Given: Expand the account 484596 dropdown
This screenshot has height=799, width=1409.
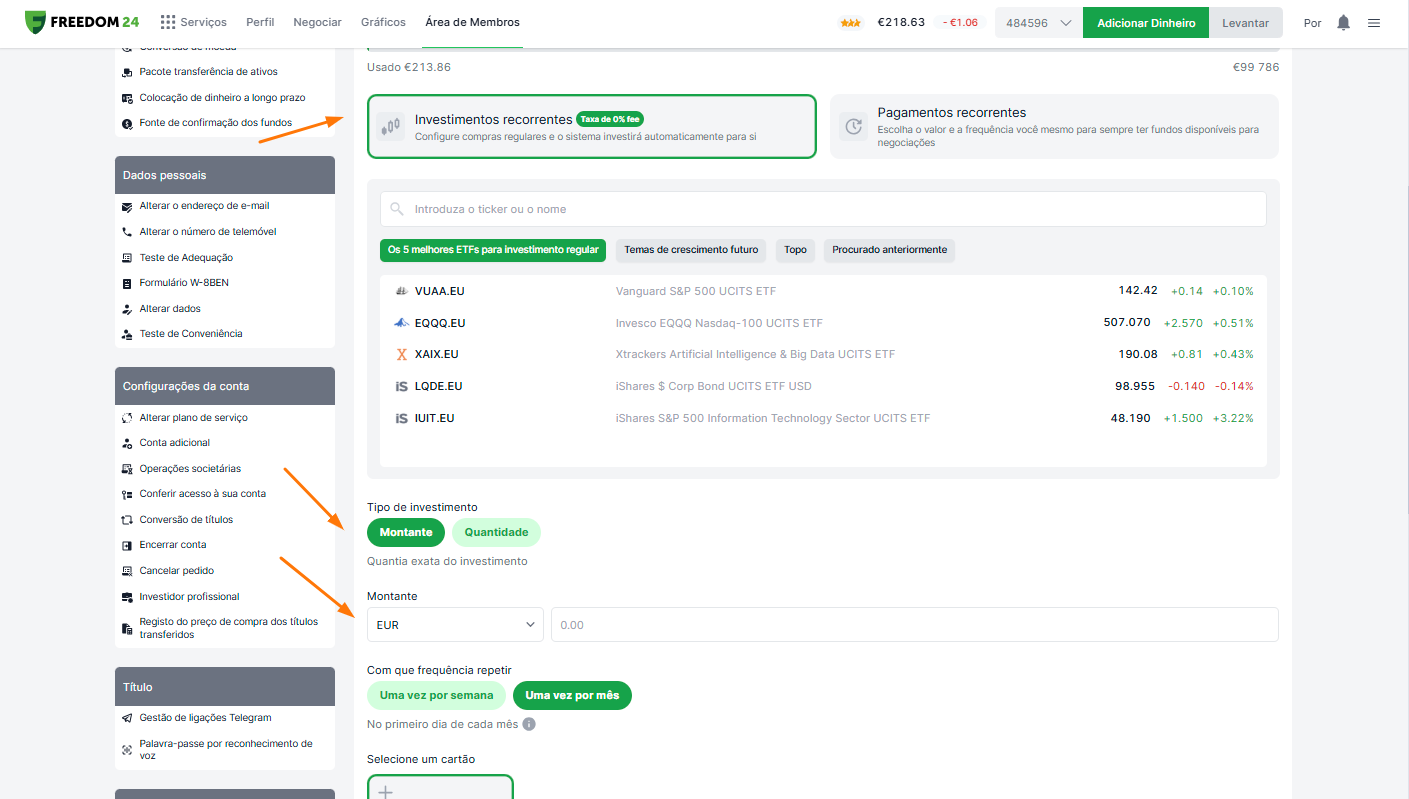Looking at the screenshot, I should point(1039,23).
